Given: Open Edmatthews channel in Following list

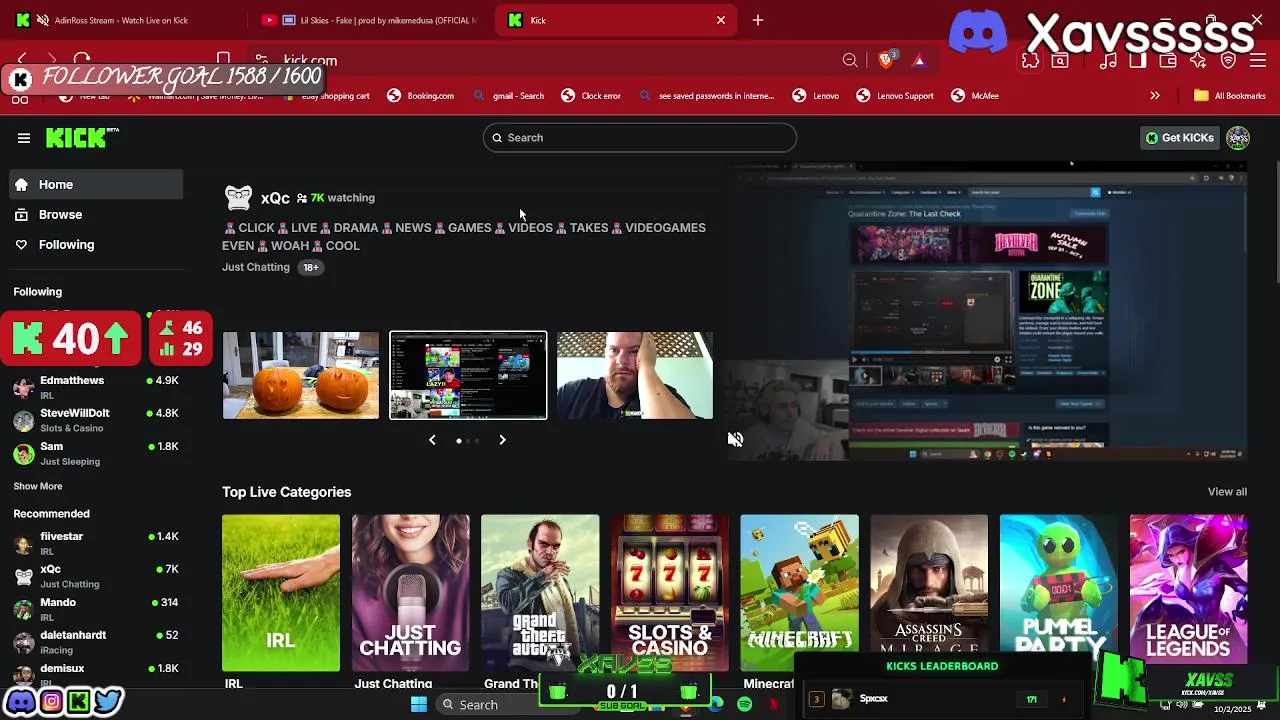Looking at the screenshot, I should [97, 387].
